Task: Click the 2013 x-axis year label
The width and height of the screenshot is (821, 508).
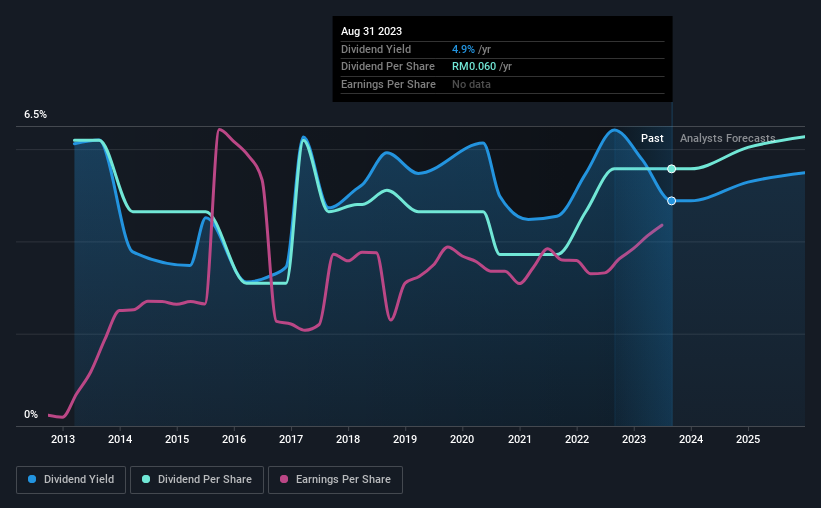Action: (x=63, y=439)
